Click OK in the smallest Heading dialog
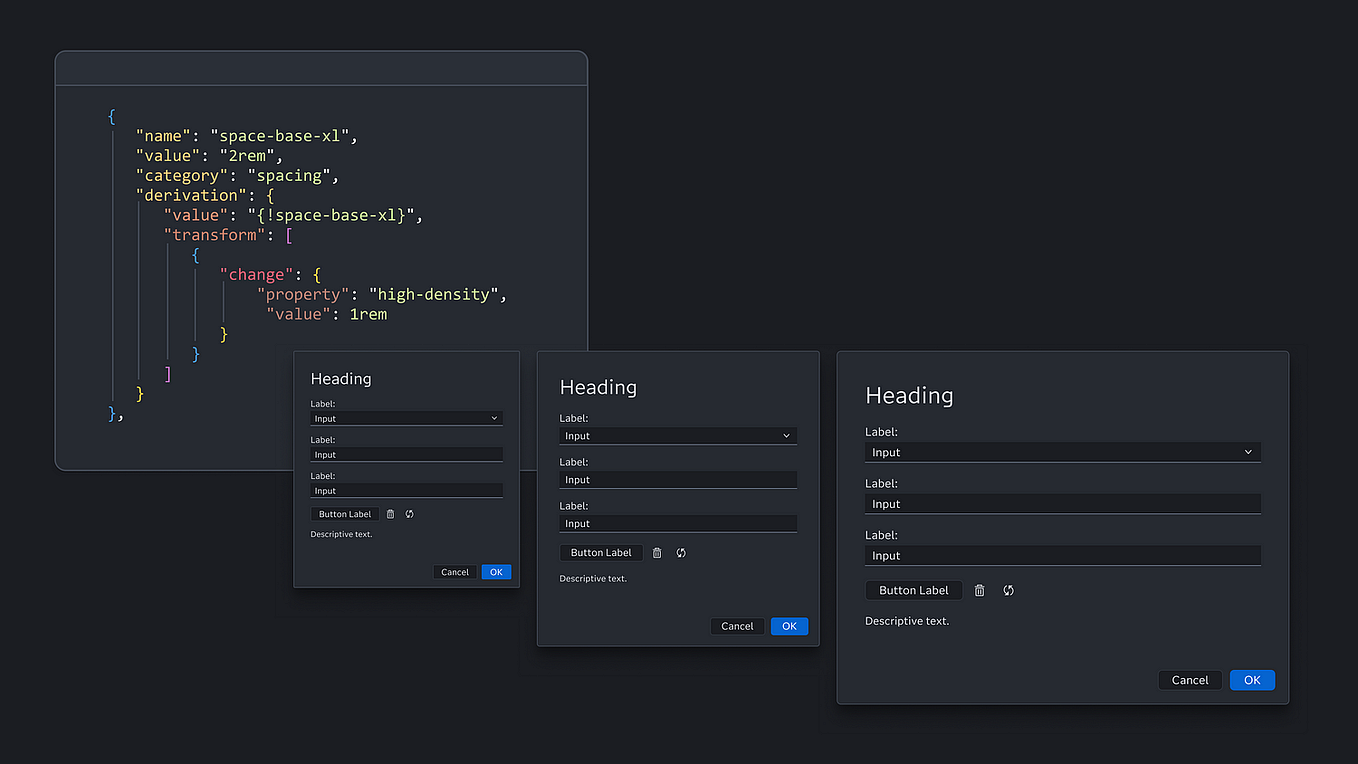 click(496, 571)
